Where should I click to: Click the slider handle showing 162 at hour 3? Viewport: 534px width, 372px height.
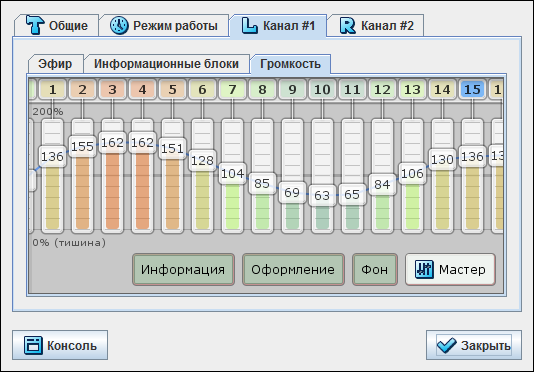(x=112, y=142)
